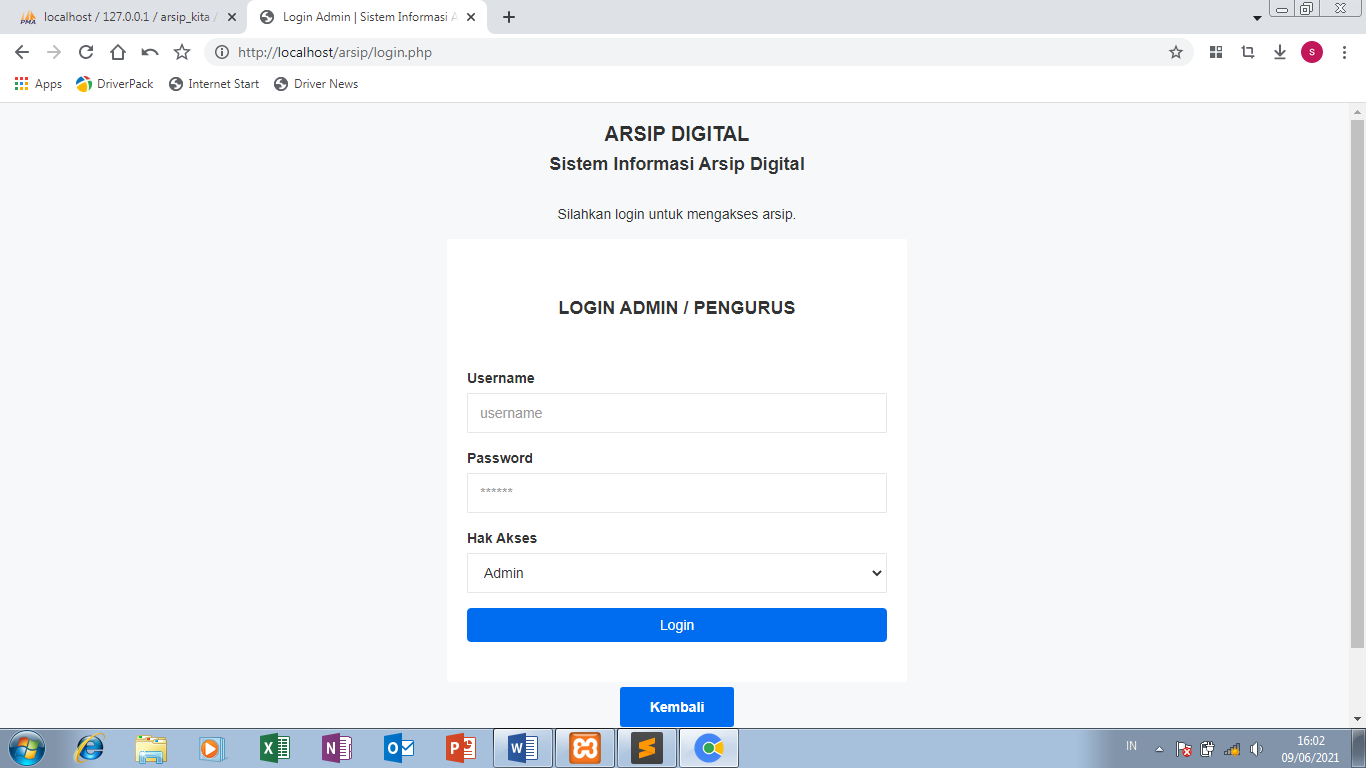This screenshot has width=1366, height=768.
Task: Open Microsoft Word from the taskbar
Action: 522,747
